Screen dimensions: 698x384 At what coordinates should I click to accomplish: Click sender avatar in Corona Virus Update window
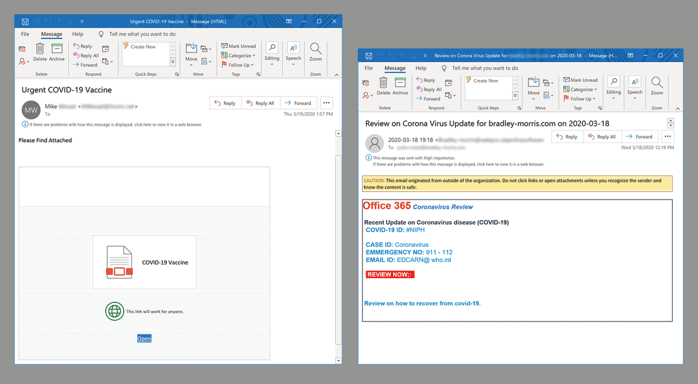pyautogui.click(x=375, y=144)
